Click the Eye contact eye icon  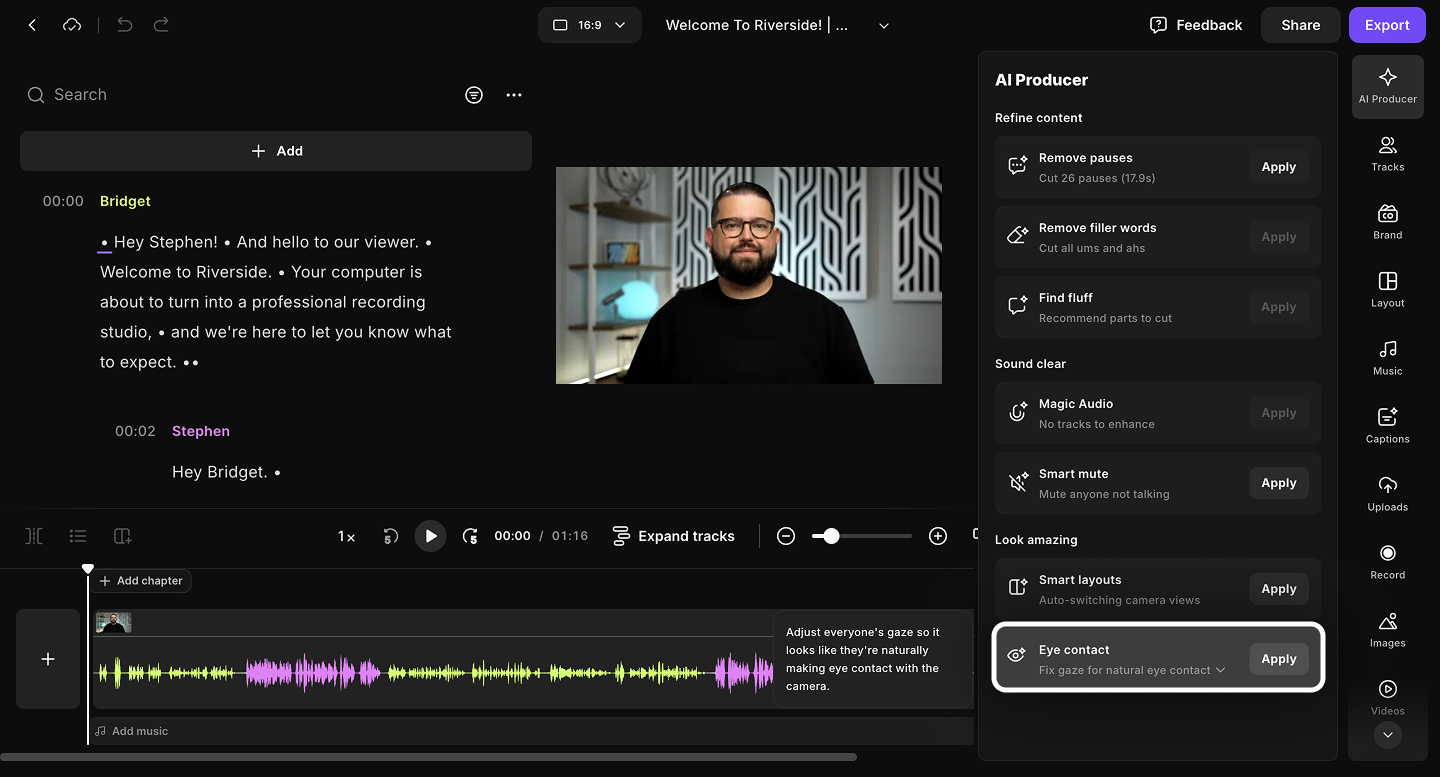point(1018,656)
